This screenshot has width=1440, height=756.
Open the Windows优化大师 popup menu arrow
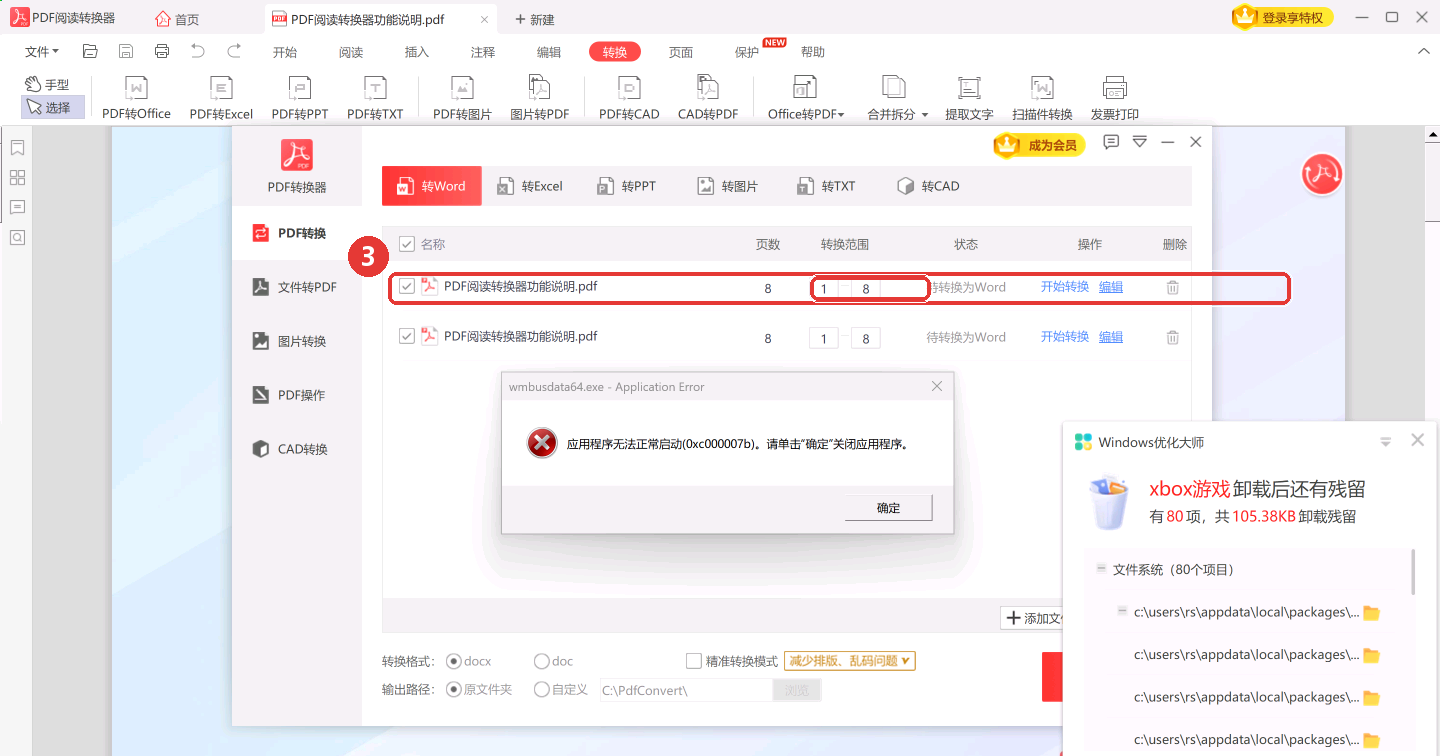click(1386, 442)
